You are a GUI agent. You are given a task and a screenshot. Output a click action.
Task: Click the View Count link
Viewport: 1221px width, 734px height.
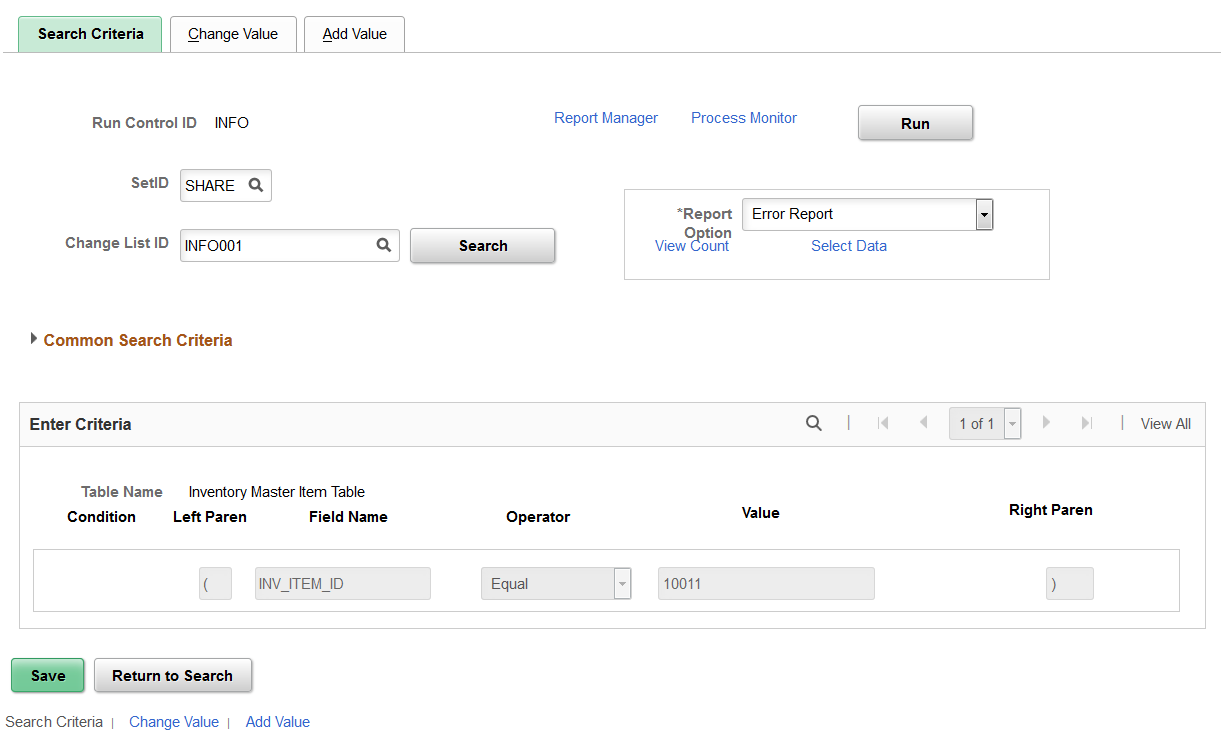pyautogui.click(x=692, y=246)
